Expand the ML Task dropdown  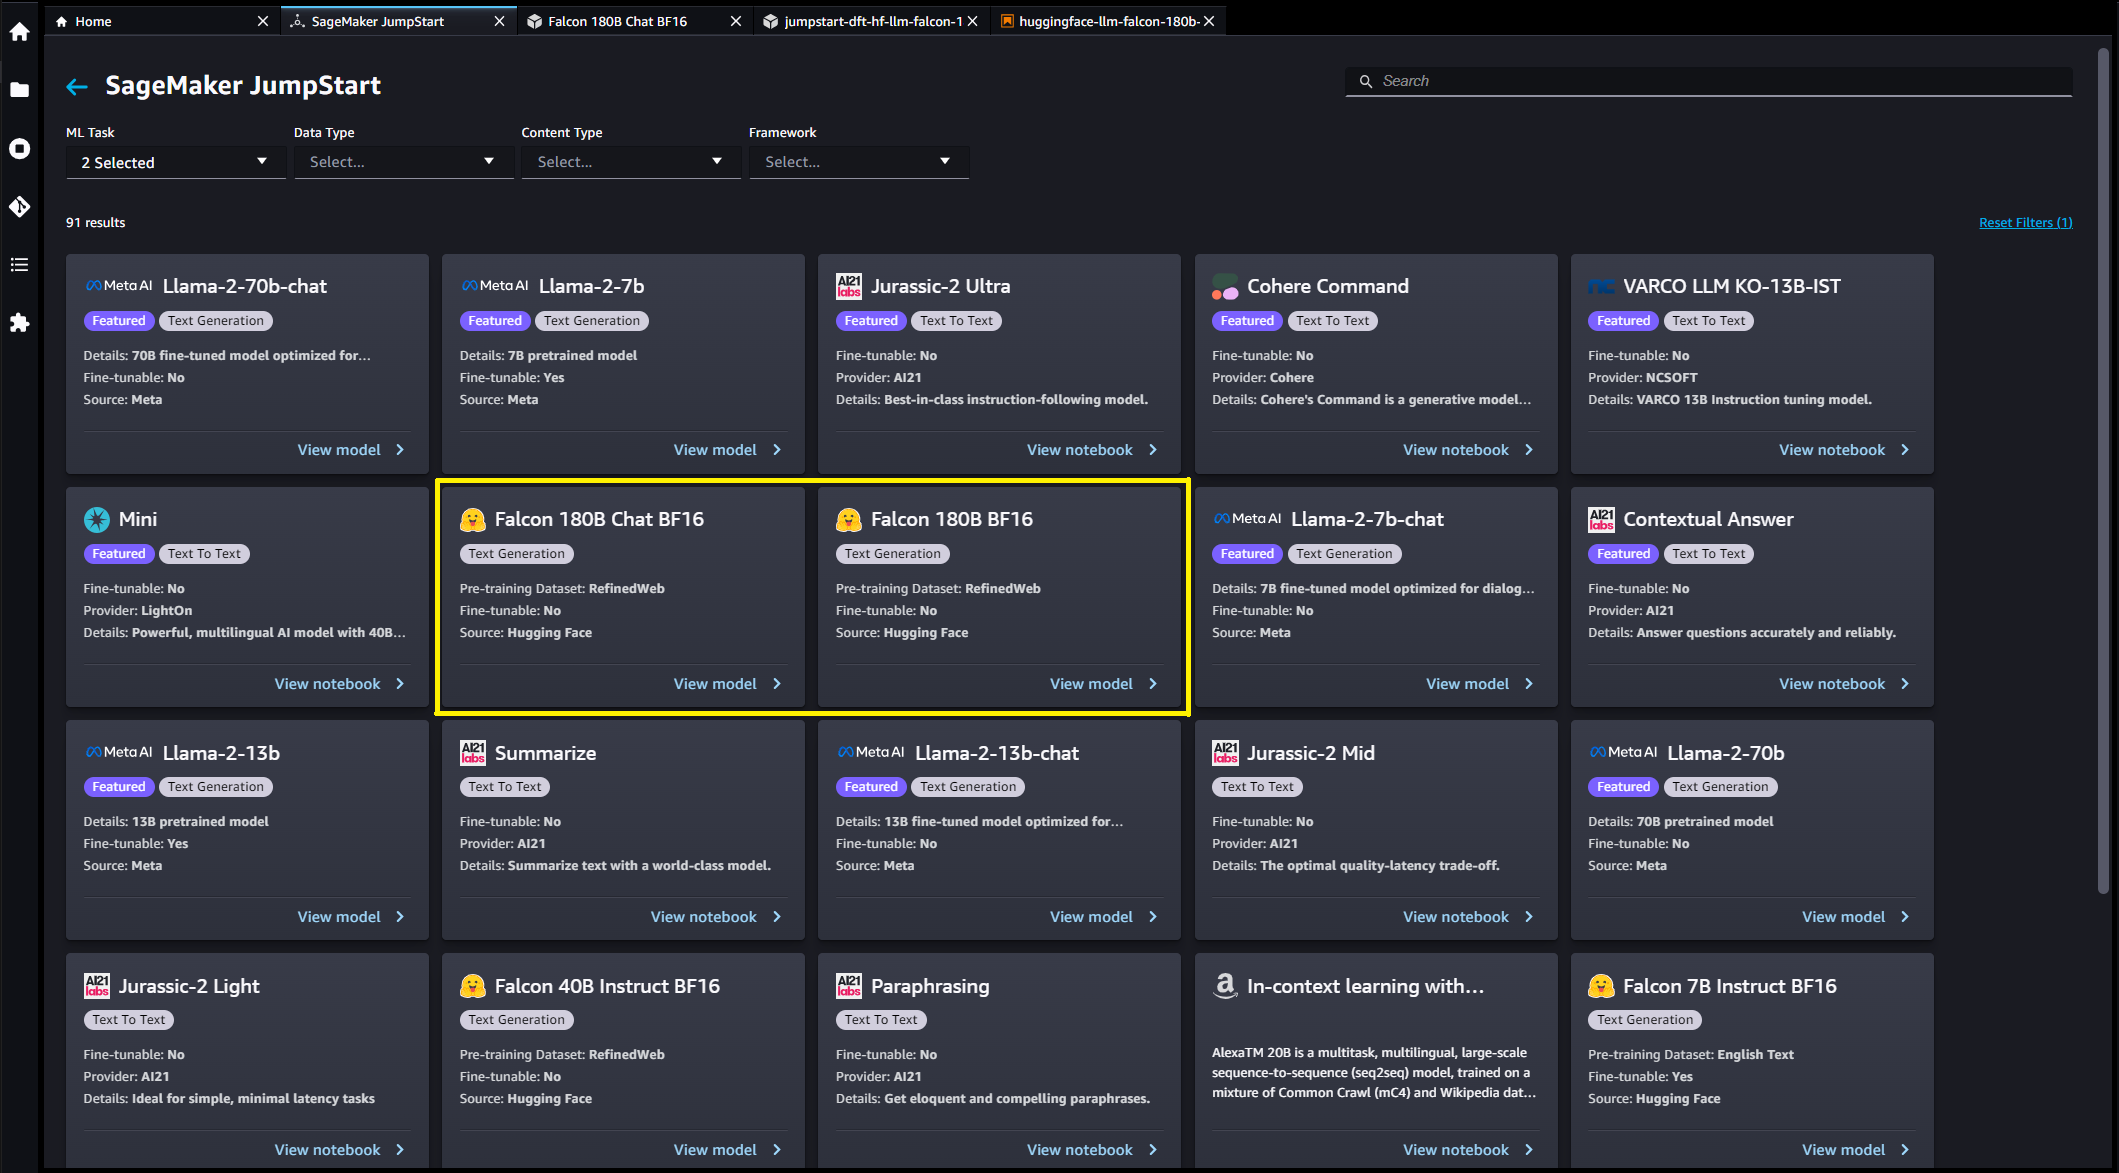pyautogui.click(x=175, y=162)
